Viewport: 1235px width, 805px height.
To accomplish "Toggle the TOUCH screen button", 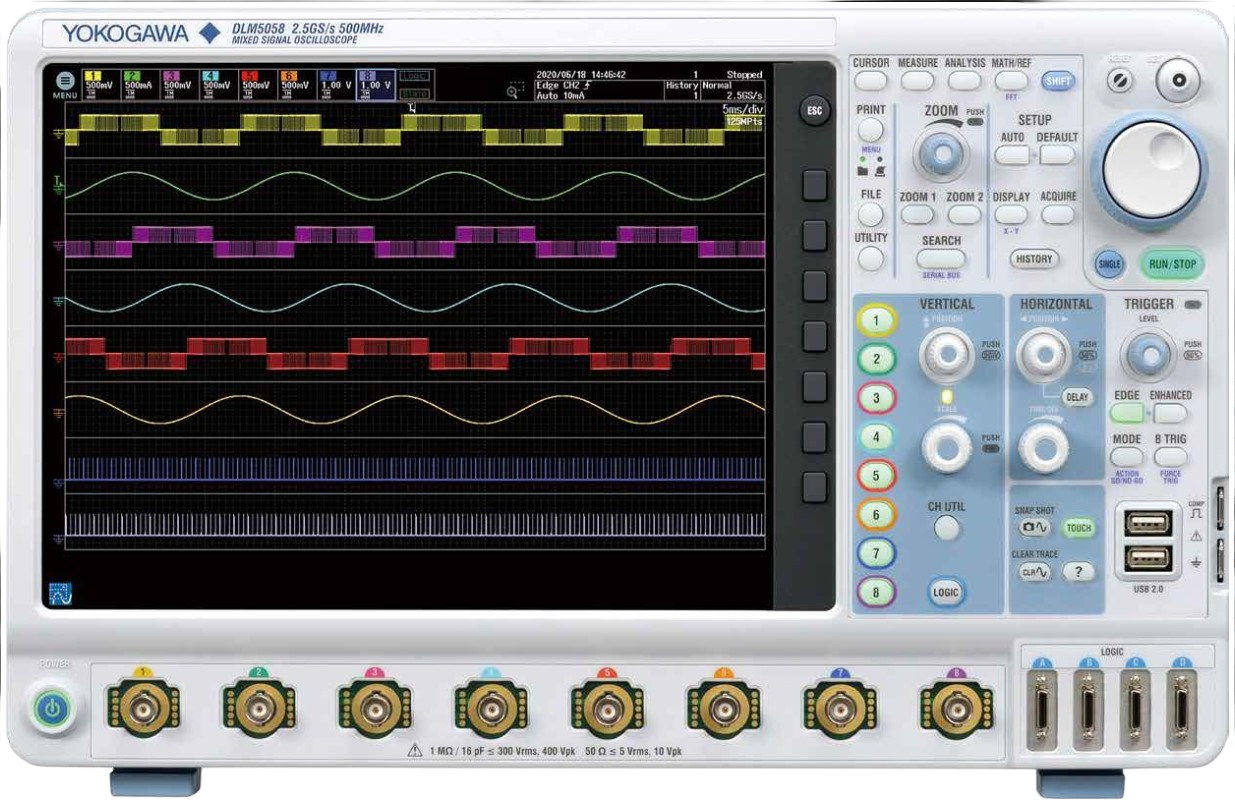I will click(x=1078, y=528).
